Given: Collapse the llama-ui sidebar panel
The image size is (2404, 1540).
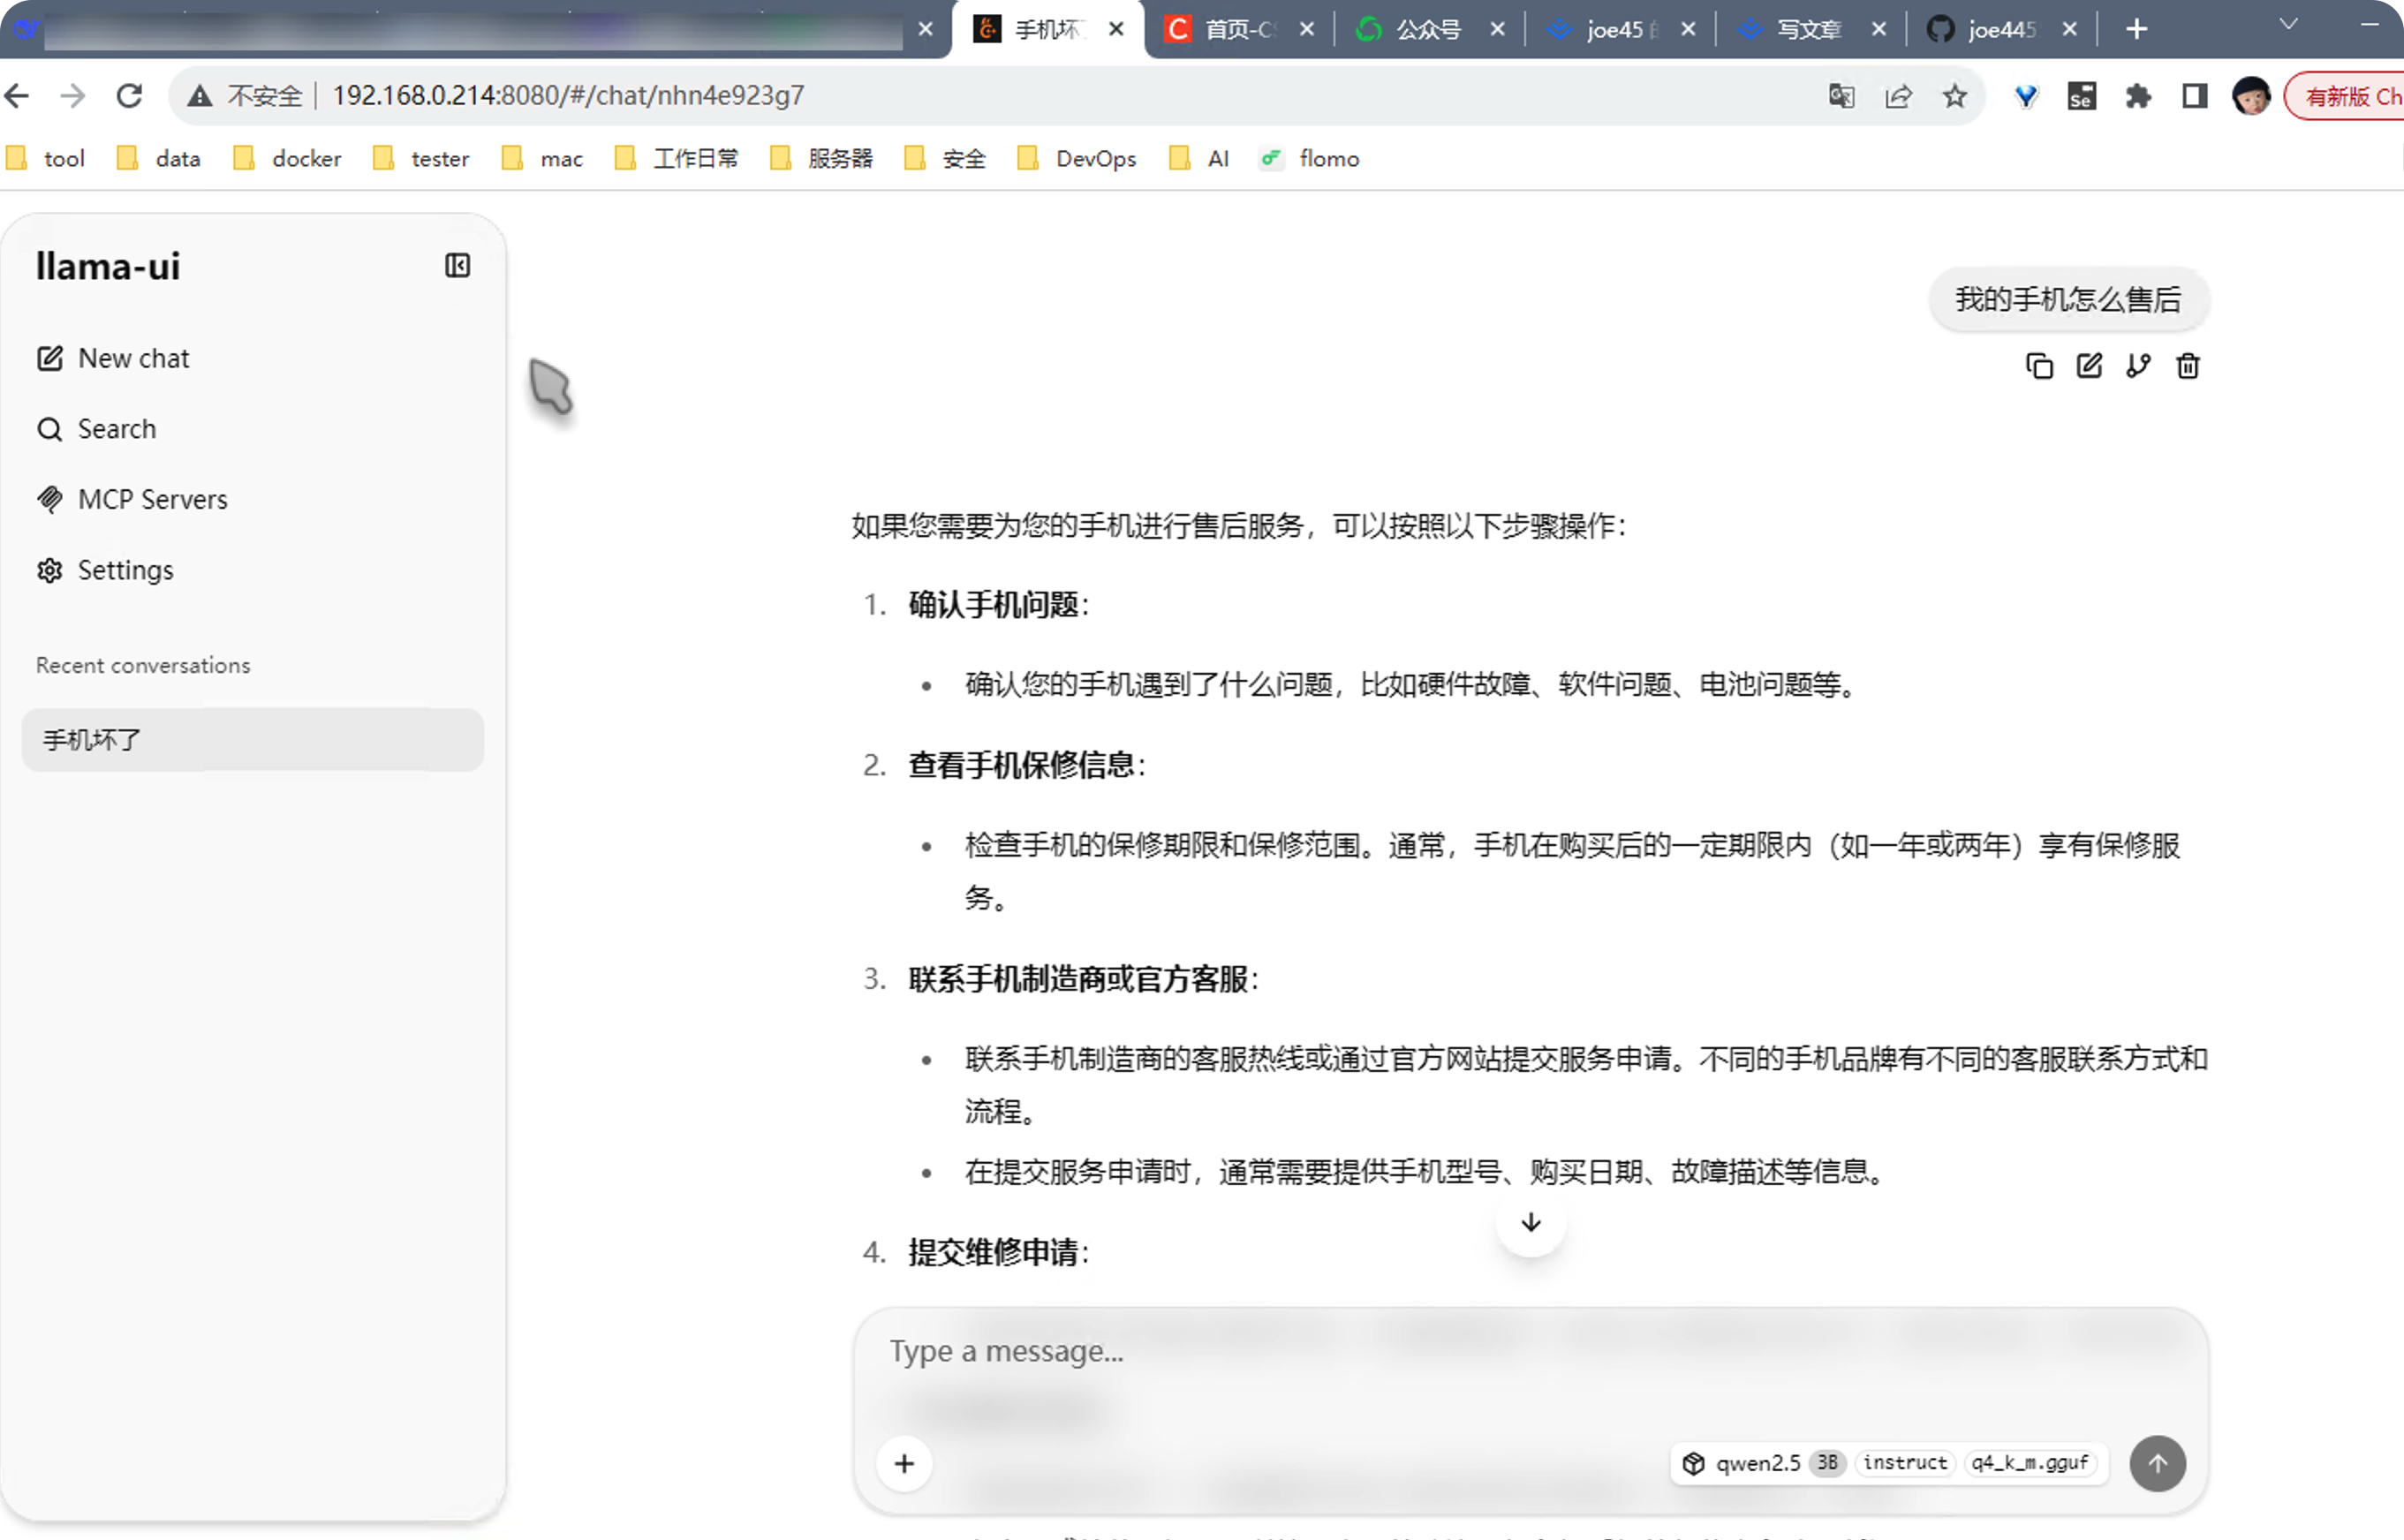Looking at the screenshot, I should point(457,266).
